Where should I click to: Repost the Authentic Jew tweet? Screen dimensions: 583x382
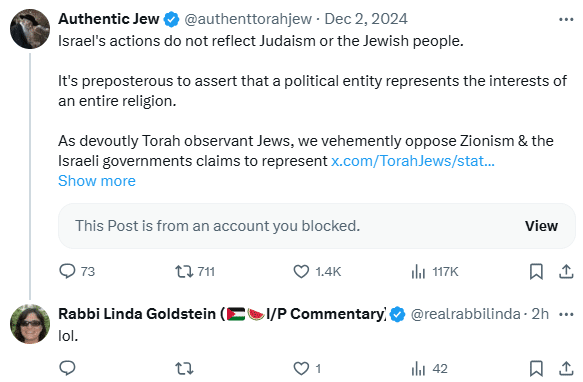click(195, 272)
